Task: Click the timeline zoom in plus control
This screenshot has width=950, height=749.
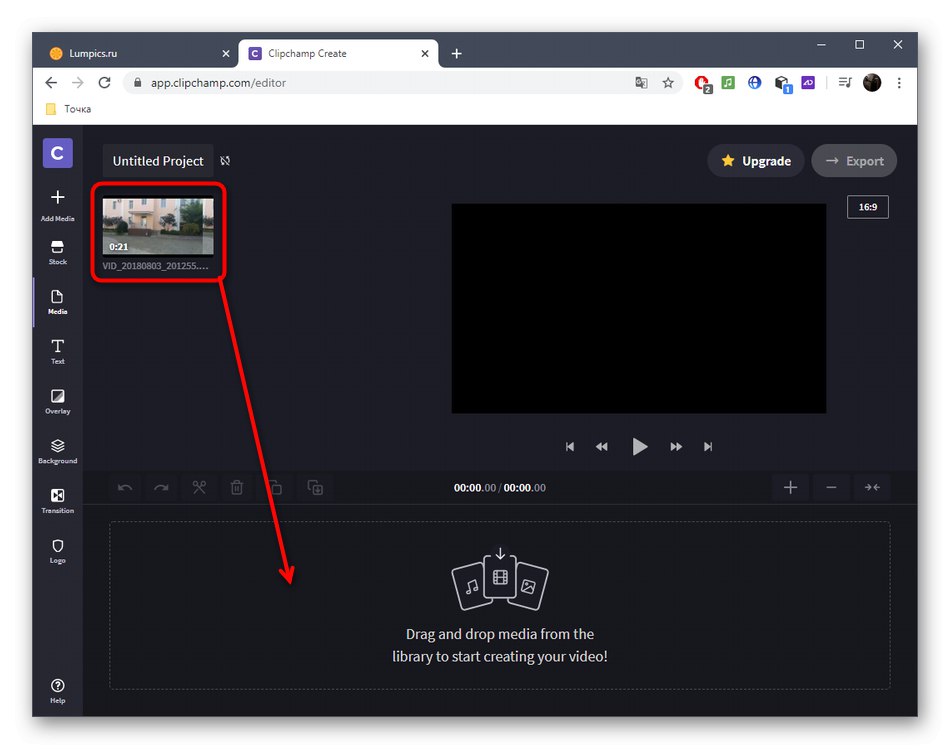Action: point(790,487)
